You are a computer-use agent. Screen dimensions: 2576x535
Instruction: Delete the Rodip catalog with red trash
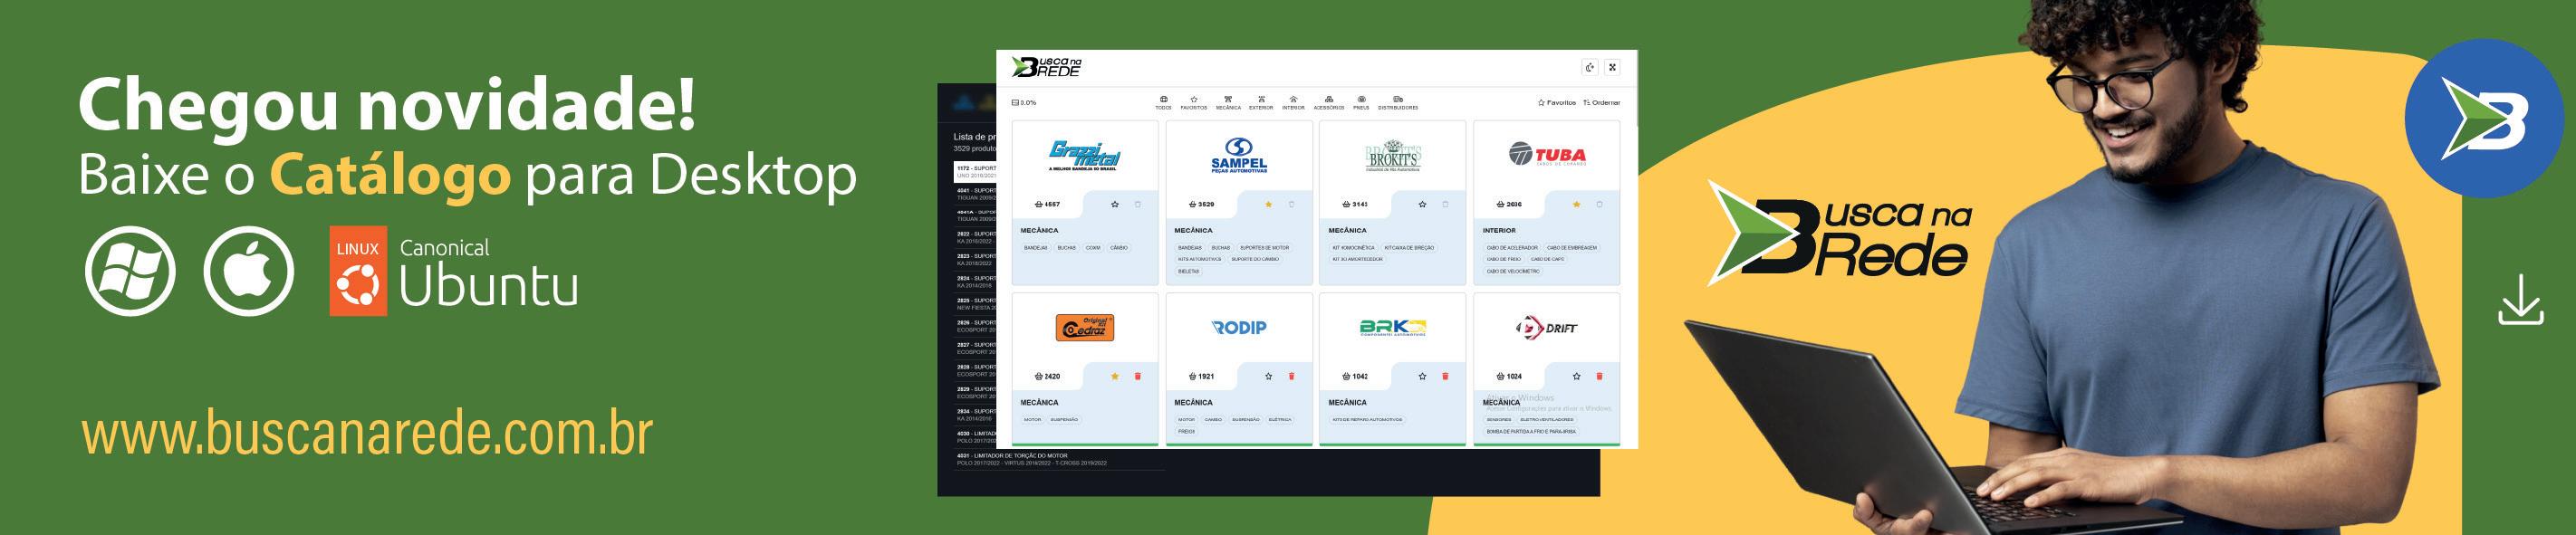[1292, 376]
